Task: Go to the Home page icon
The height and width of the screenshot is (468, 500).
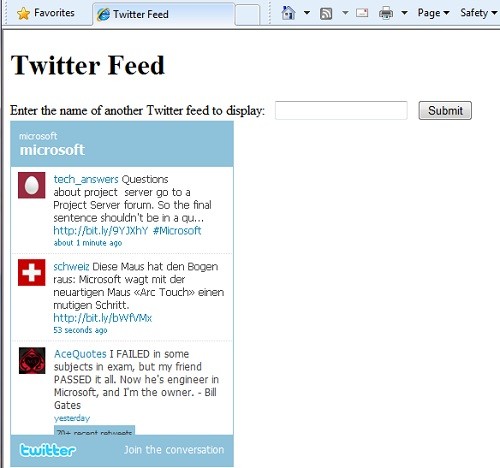Action: point(288,13)
